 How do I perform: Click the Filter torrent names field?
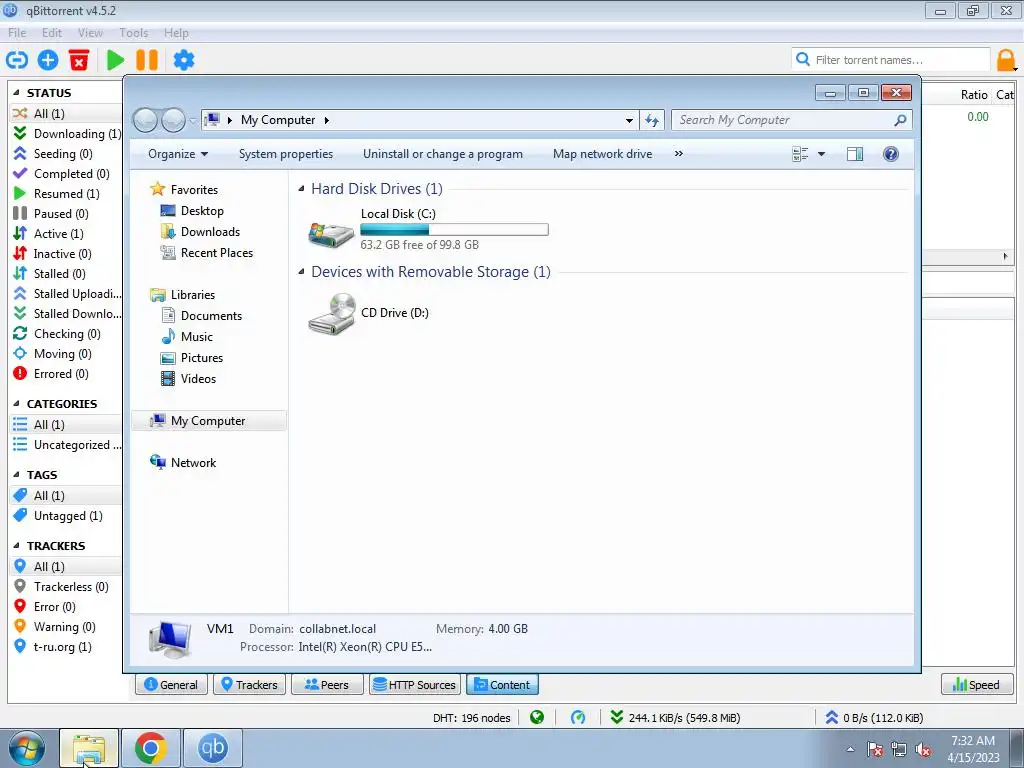(x=891, y=60)
